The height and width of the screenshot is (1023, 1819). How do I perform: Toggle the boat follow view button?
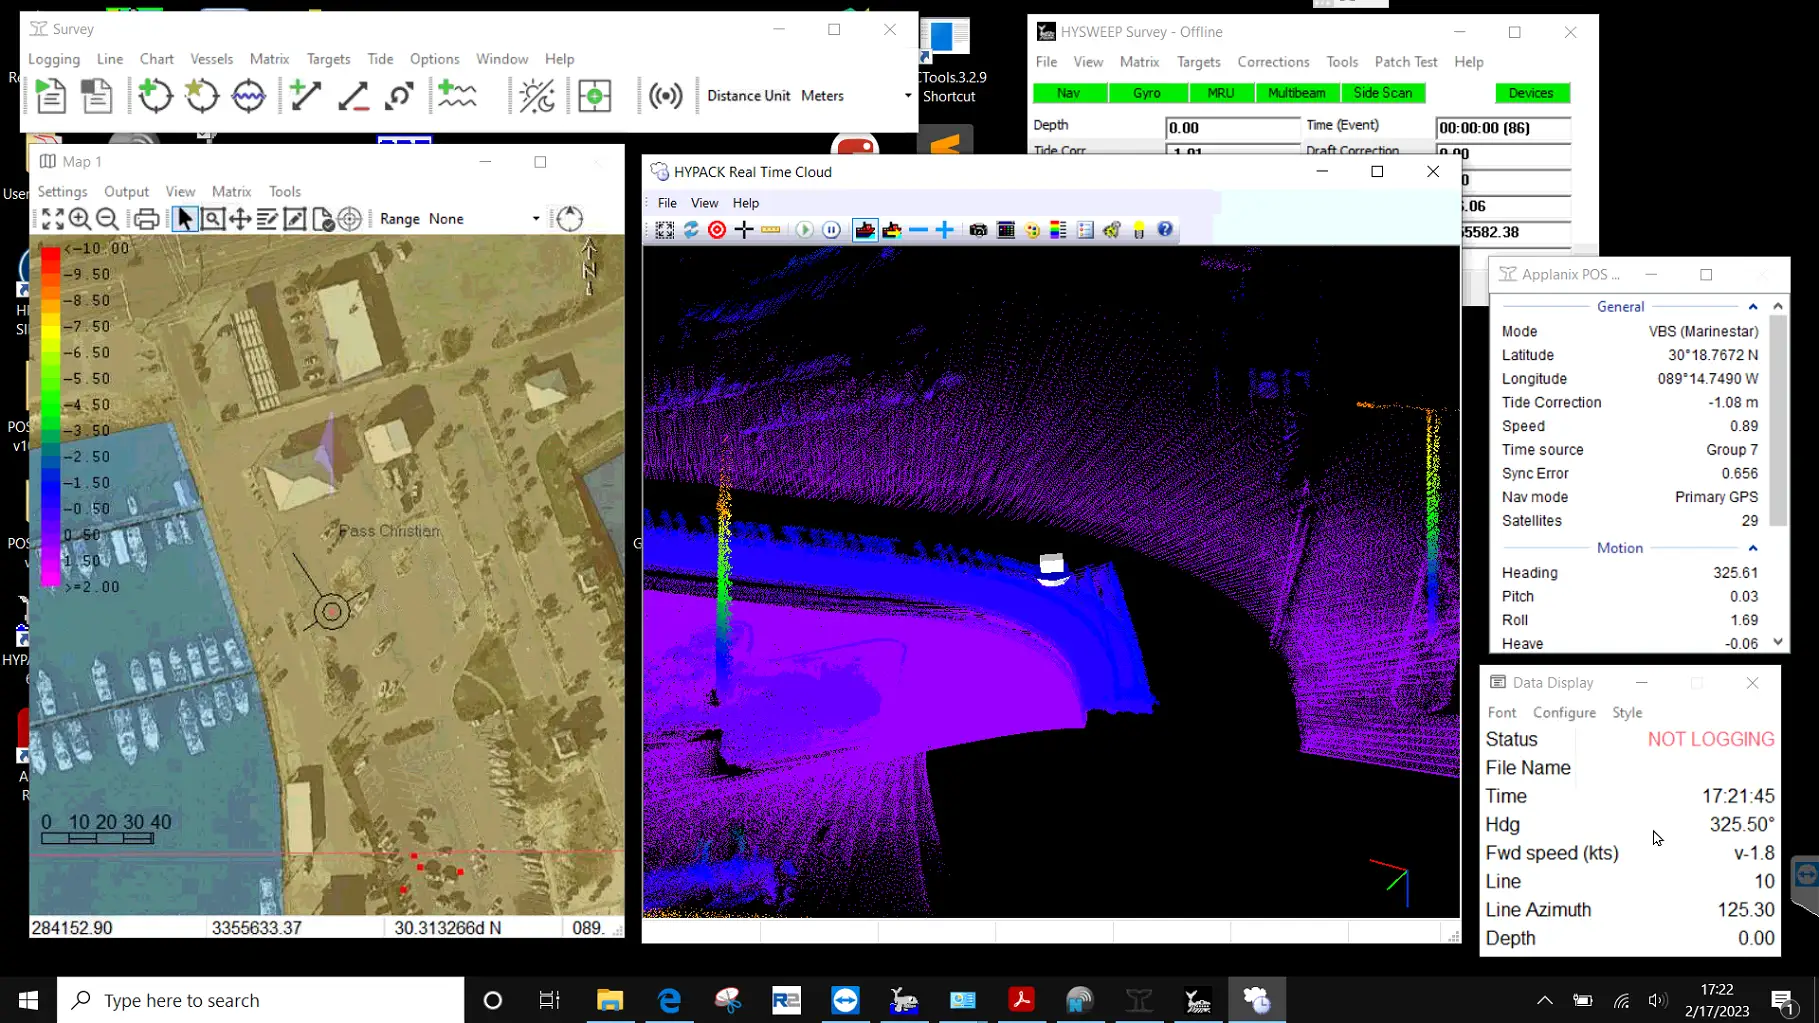[x=865, y=230]
